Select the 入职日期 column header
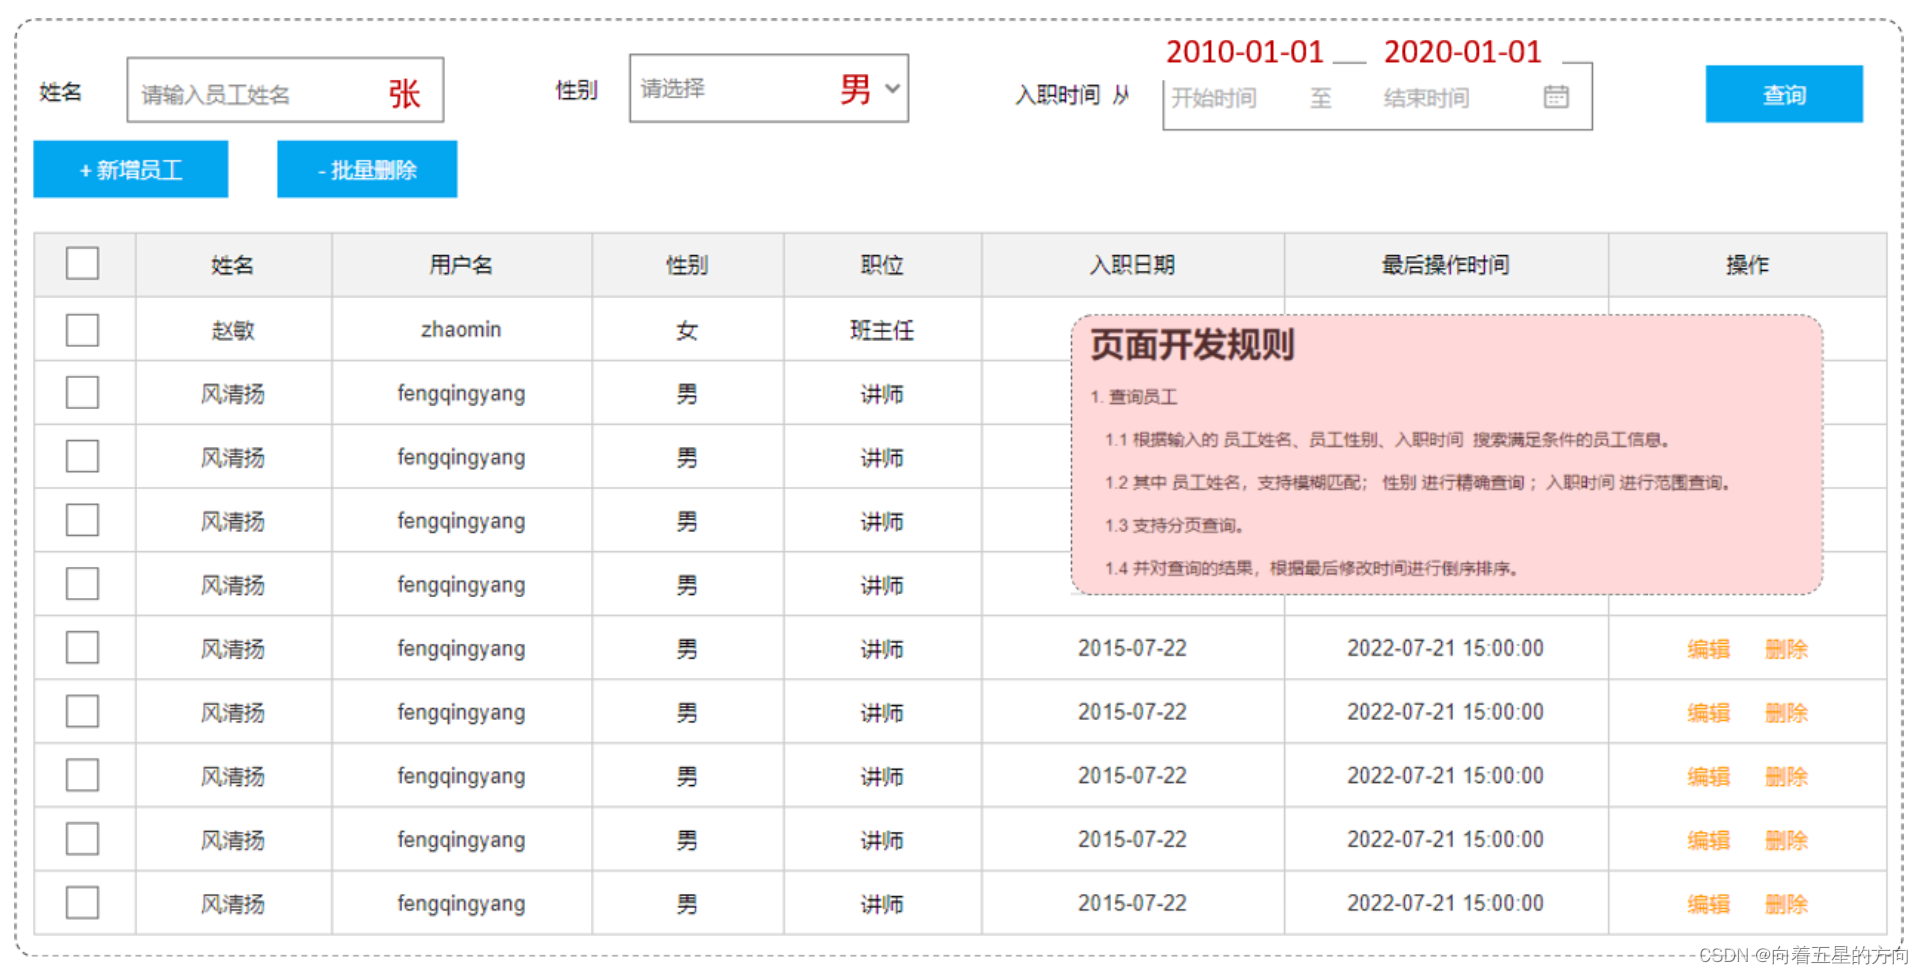1923x974 pixels. click(x=1132, y=264)
